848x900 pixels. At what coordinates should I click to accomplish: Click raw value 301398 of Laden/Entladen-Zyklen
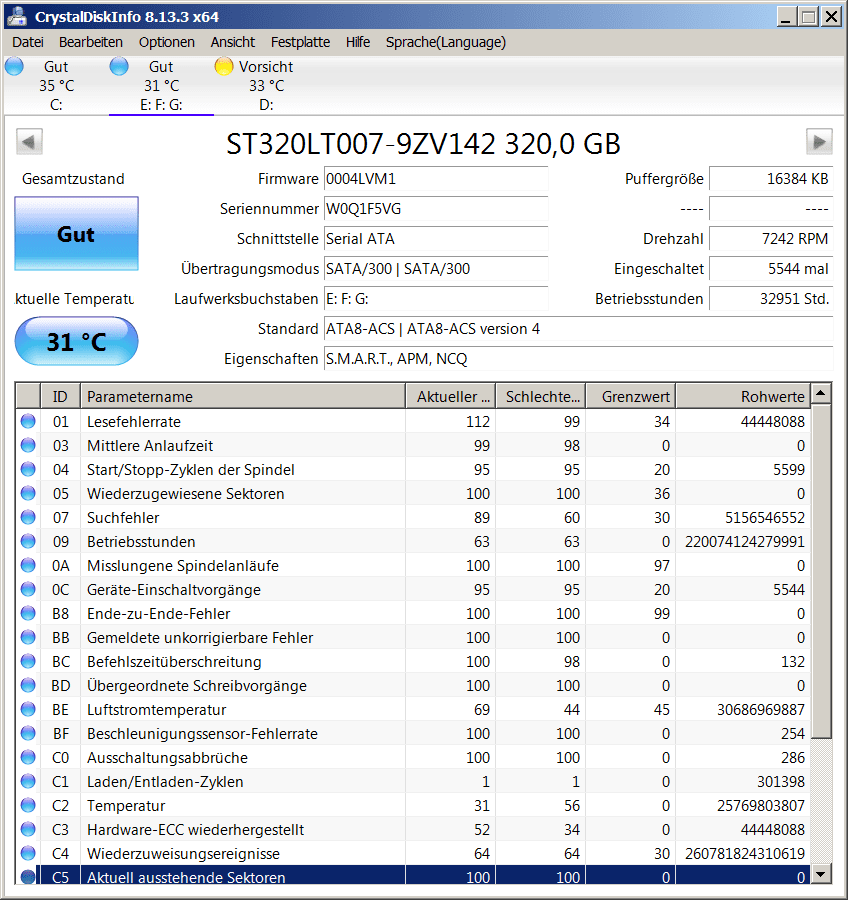point(781,782)
